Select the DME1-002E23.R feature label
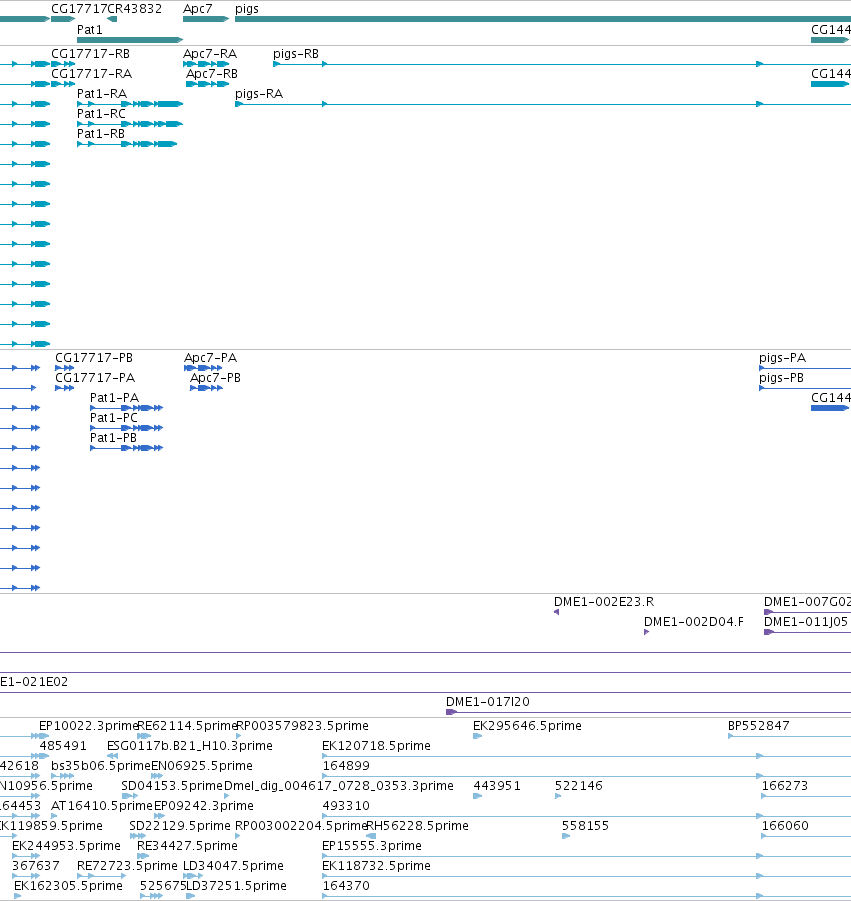This screenshot has height=901, width=851. coord(603,602)
